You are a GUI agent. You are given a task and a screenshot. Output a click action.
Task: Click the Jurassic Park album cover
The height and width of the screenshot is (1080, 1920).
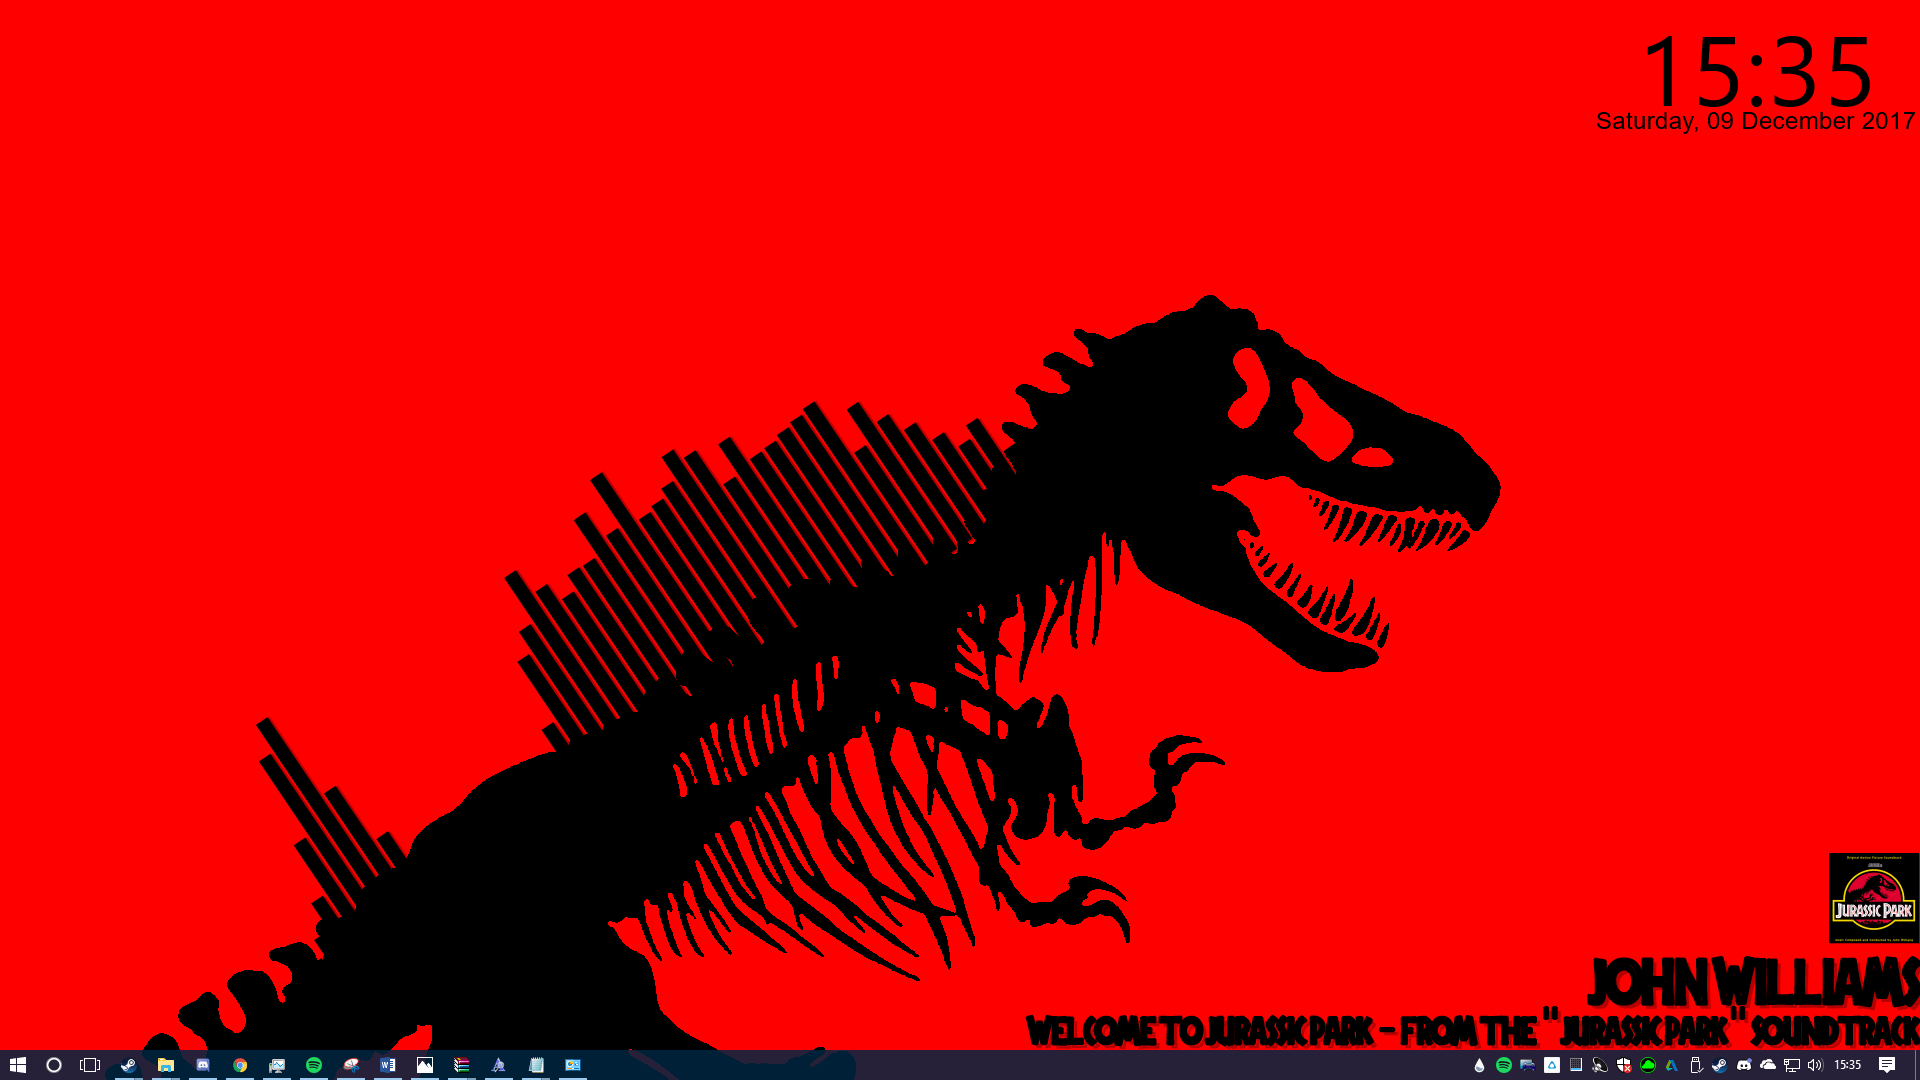(x=1874, y=898)
